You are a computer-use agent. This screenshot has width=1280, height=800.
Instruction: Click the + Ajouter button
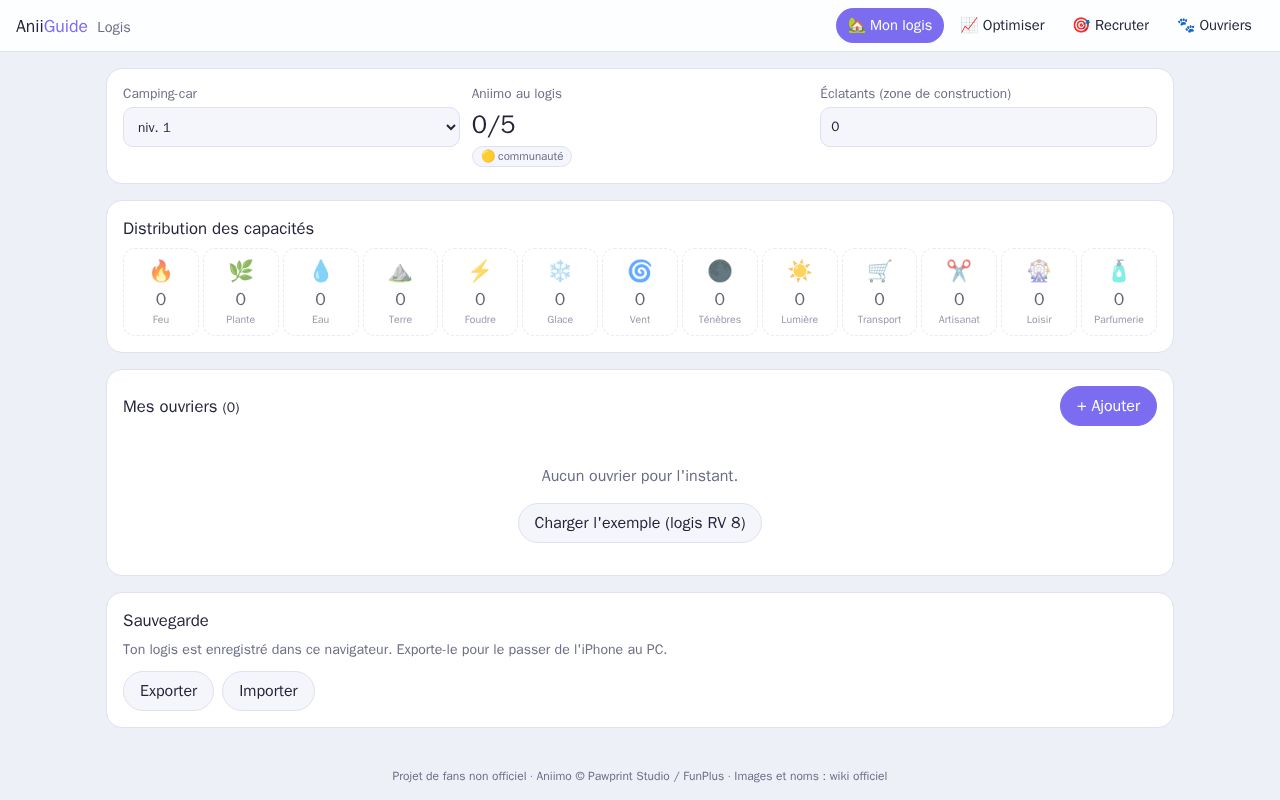[1108, 406]
